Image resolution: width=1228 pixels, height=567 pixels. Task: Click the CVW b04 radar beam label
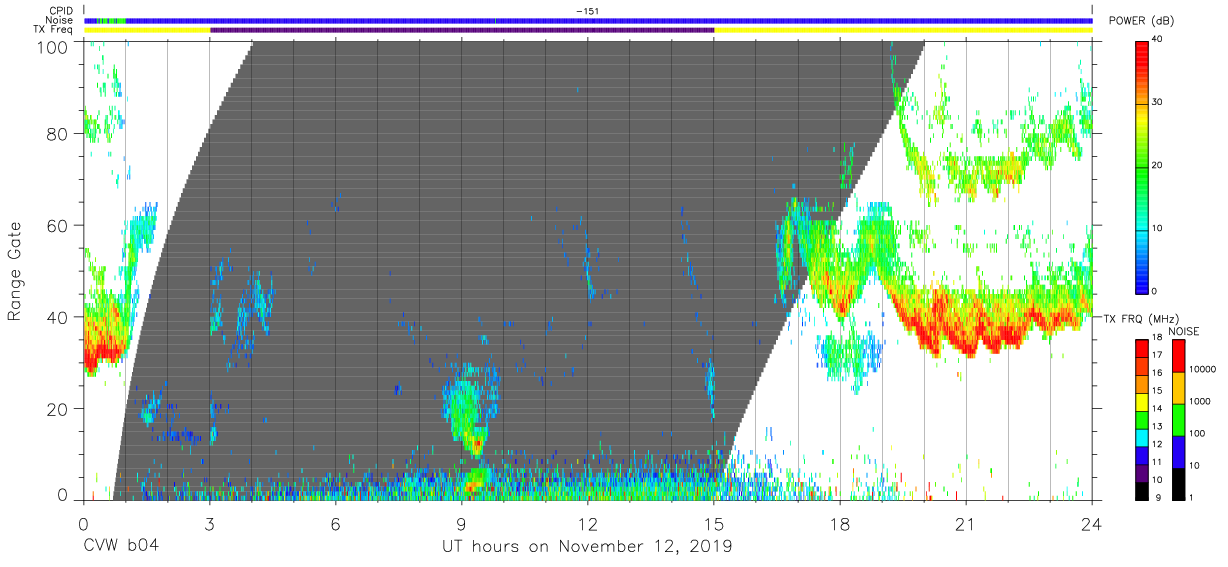119,546
